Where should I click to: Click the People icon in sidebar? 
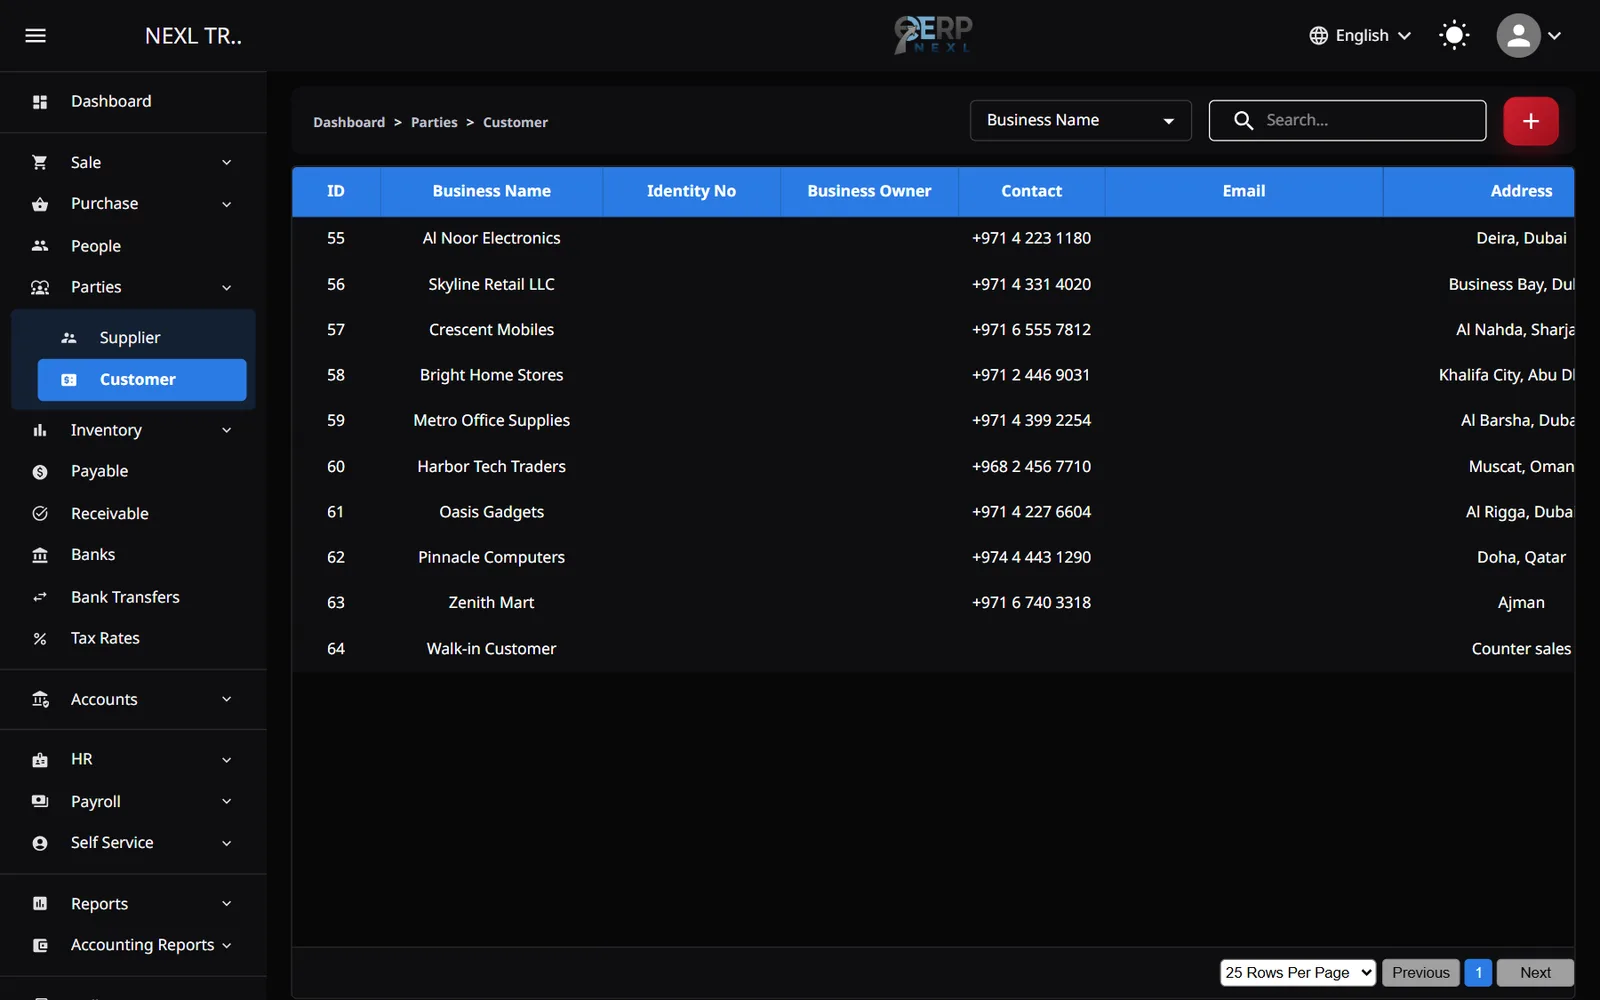40,246
